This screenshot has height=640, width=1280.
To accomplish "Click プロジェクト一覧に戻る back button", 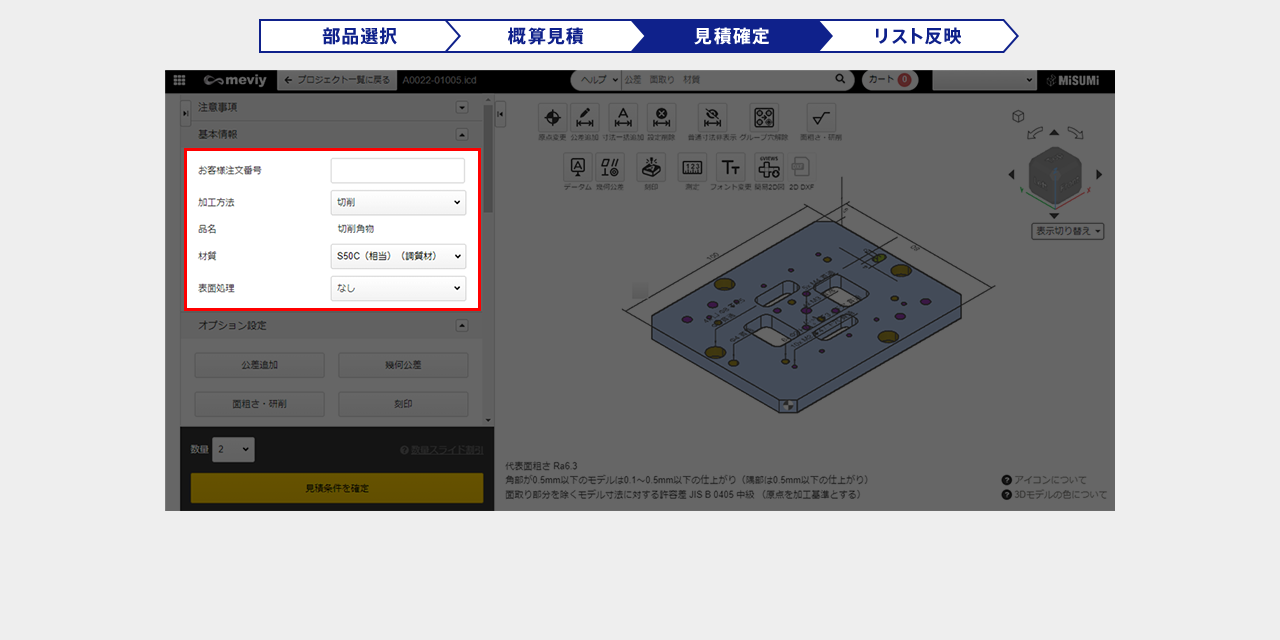I will coord(336,80).
